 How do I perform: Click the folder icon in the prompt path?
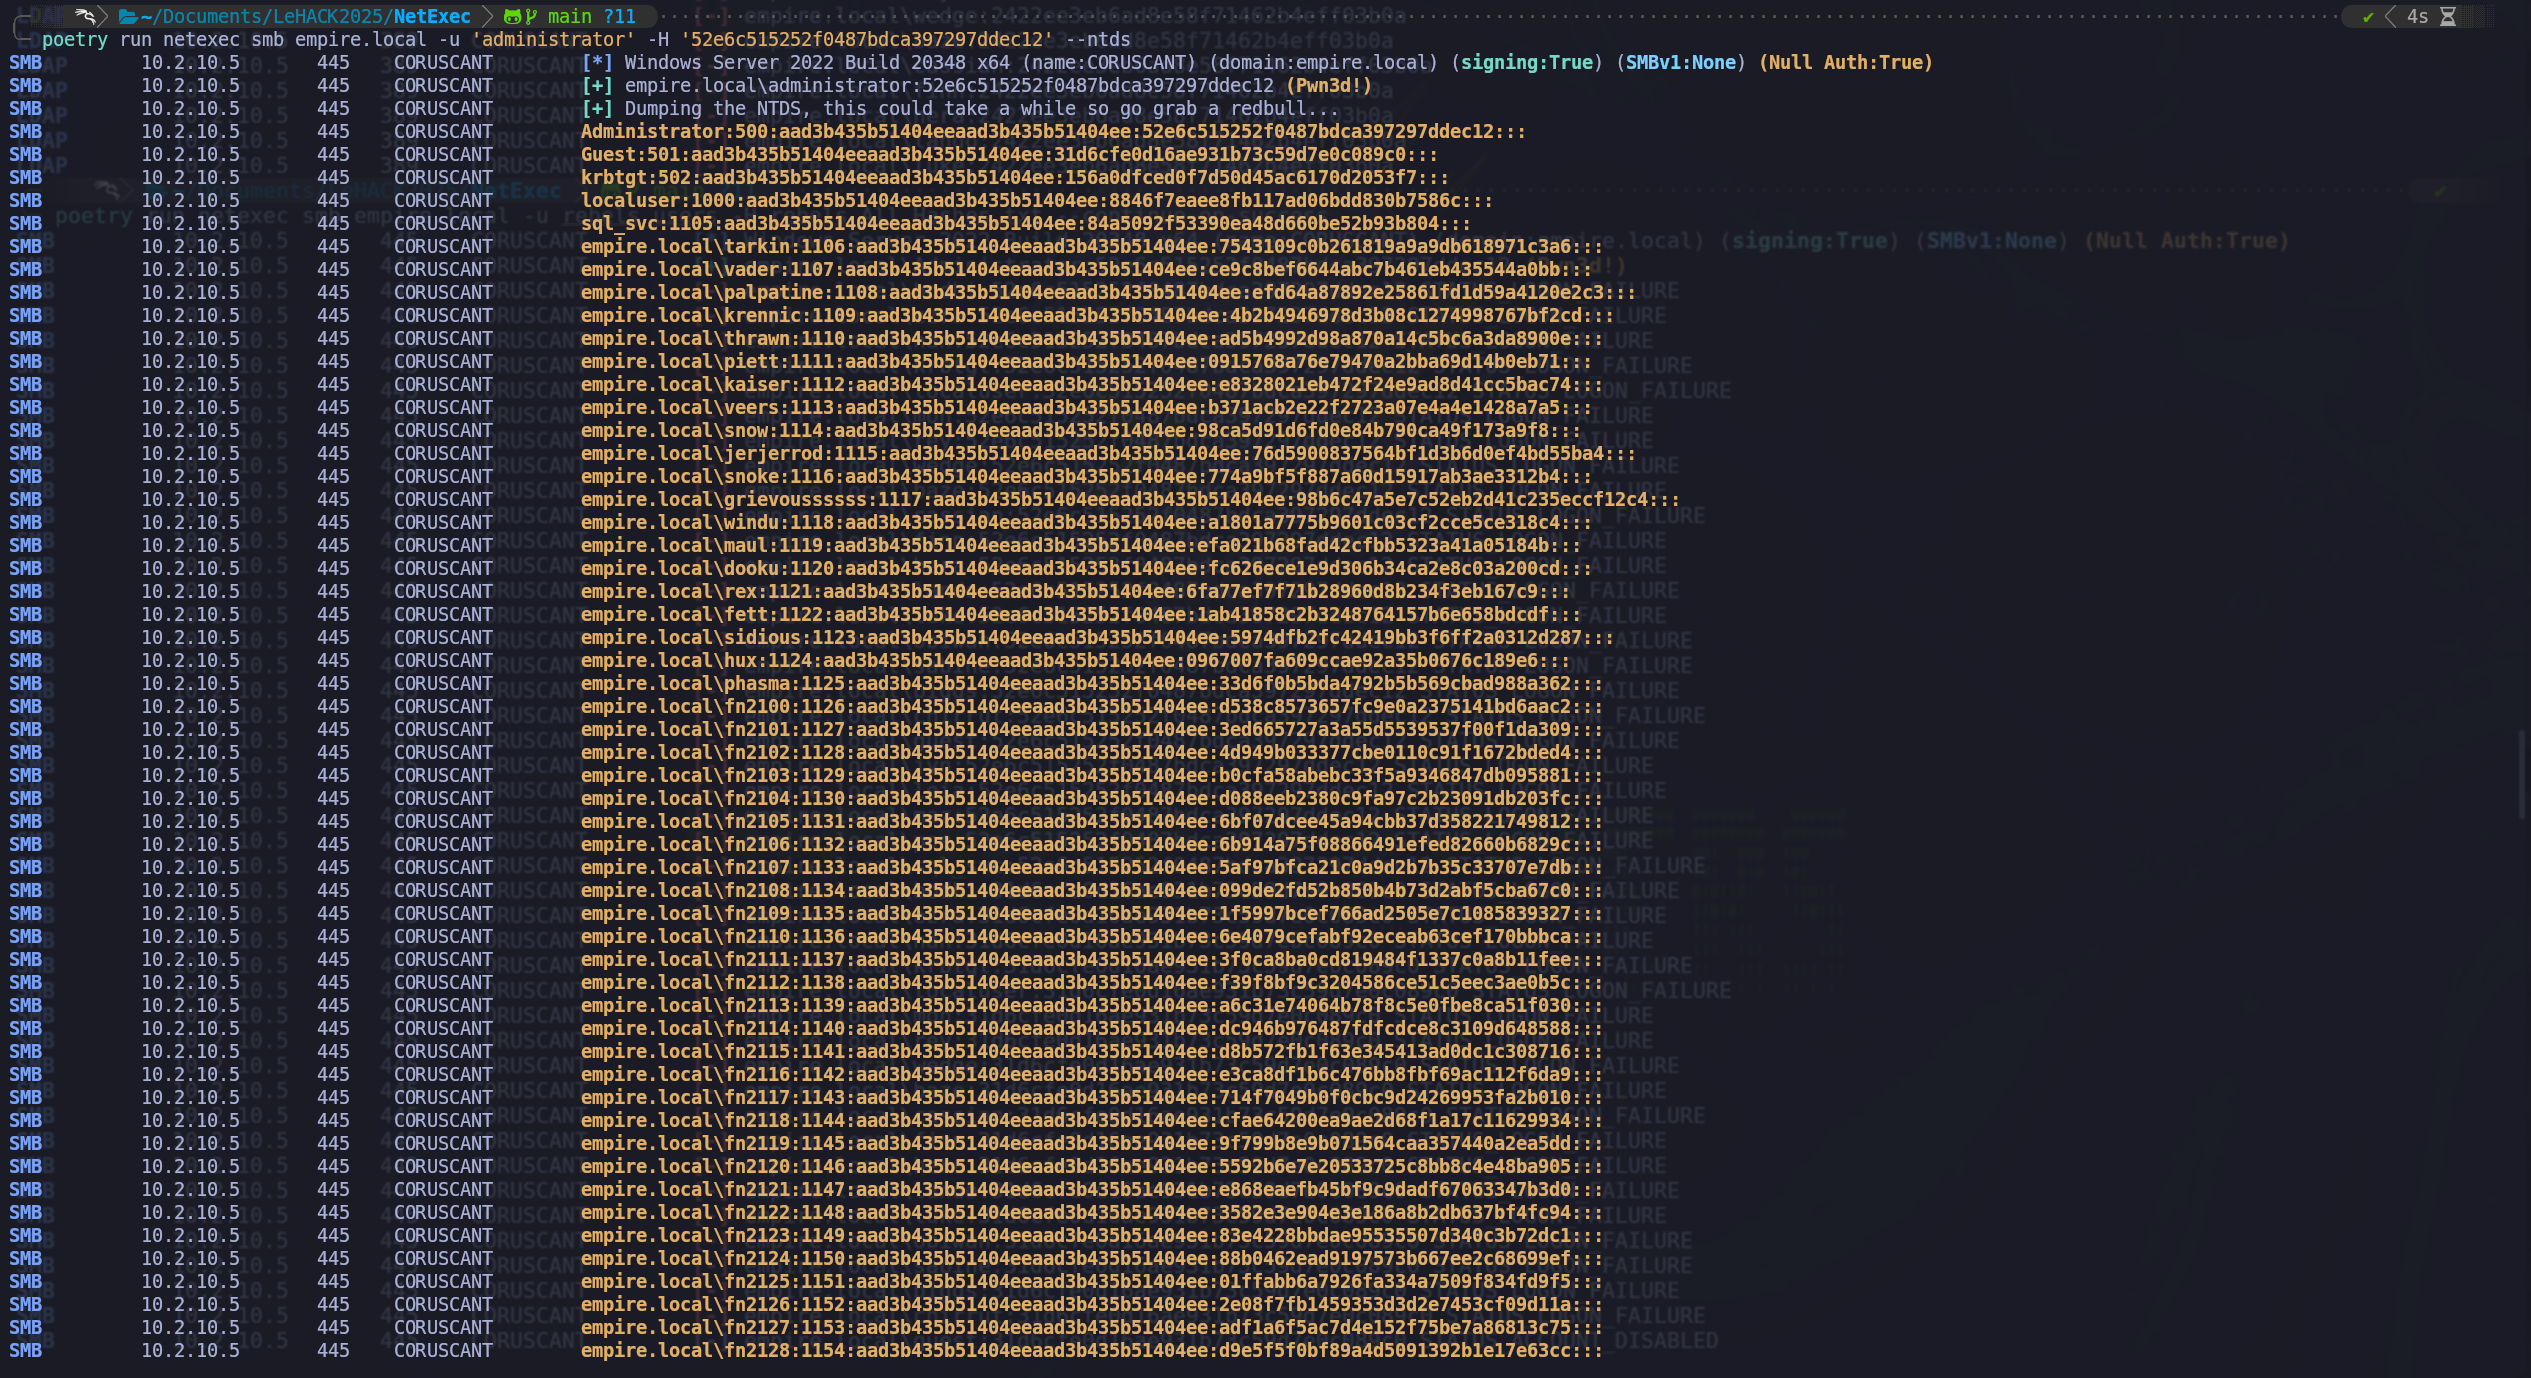128,17
